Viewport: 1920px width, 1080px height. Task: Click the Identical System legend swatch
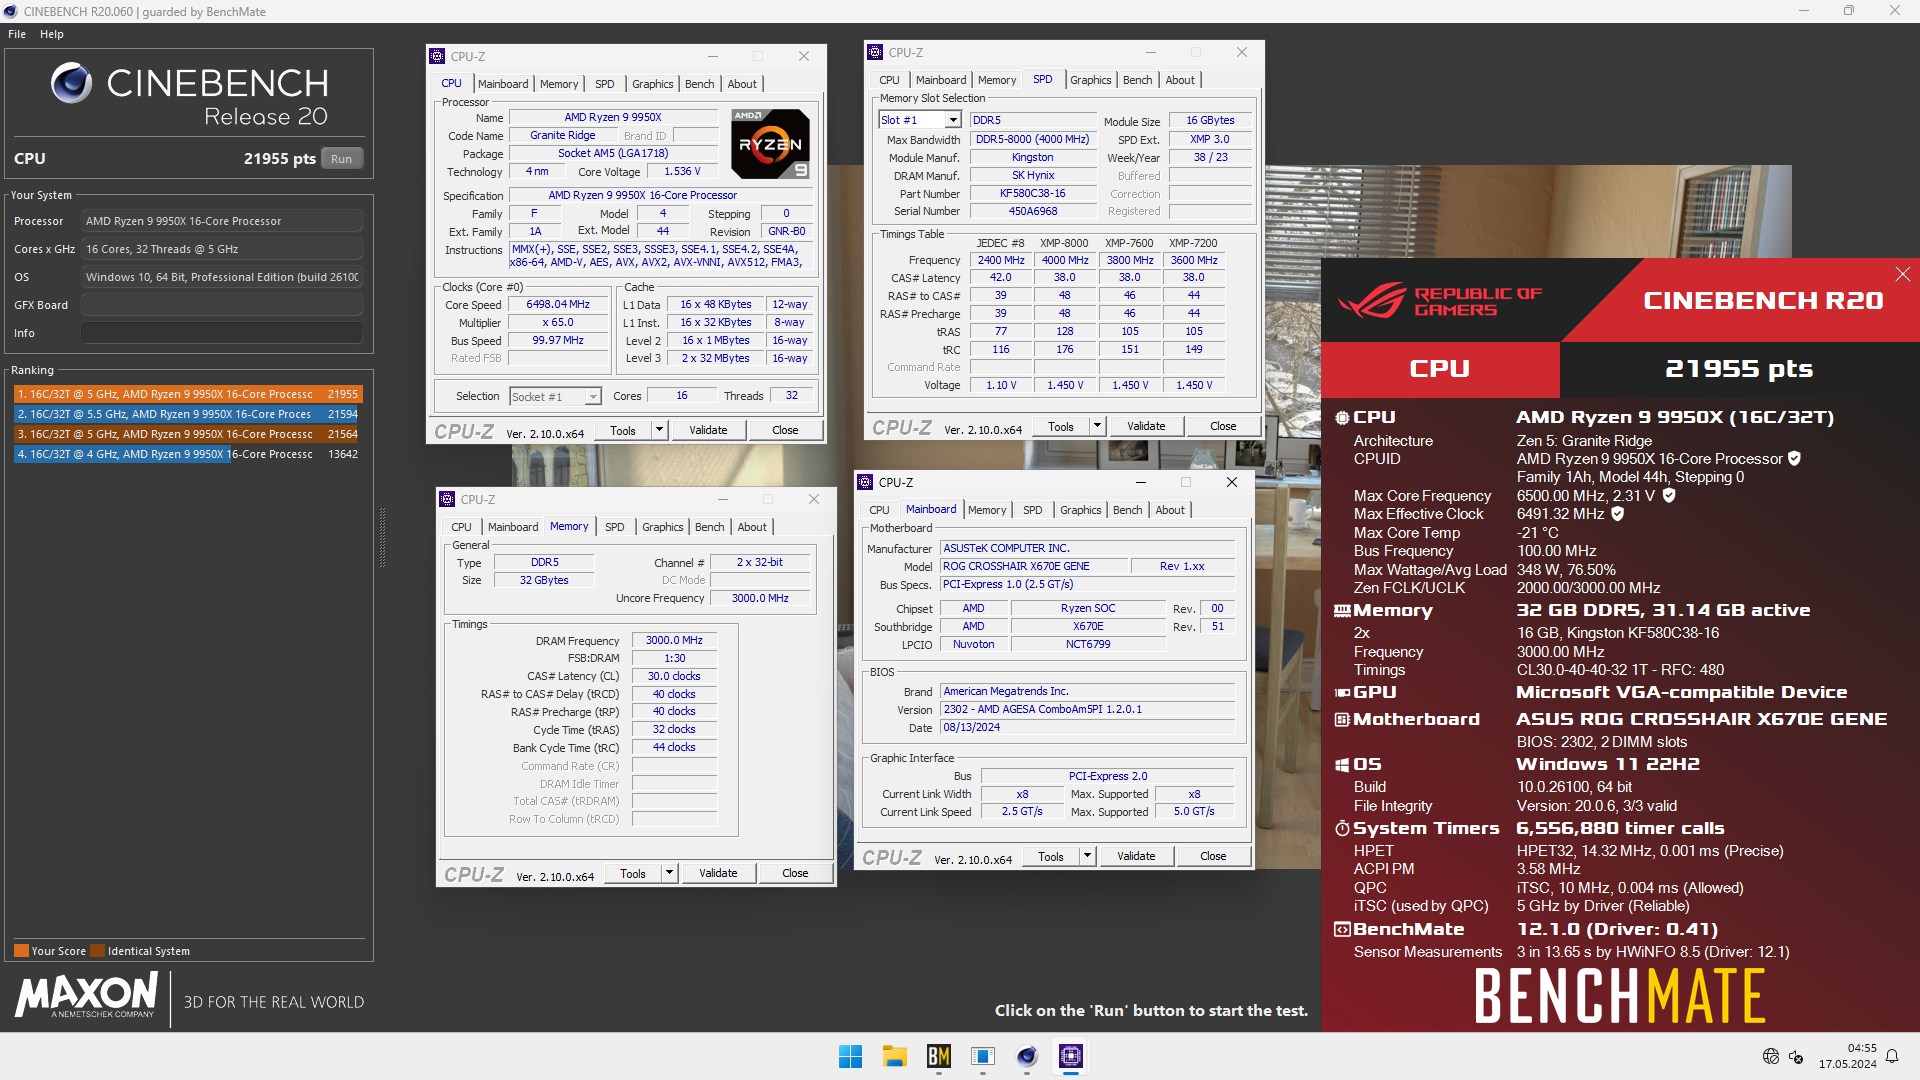click(x=97, y=951)
